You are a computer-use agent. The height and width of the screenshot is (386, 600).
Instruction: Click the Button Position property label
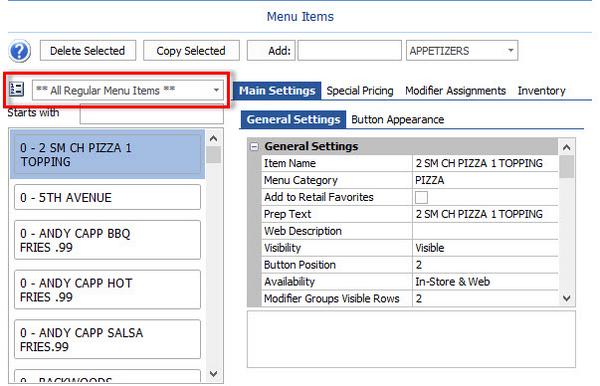tap(300, 265)
